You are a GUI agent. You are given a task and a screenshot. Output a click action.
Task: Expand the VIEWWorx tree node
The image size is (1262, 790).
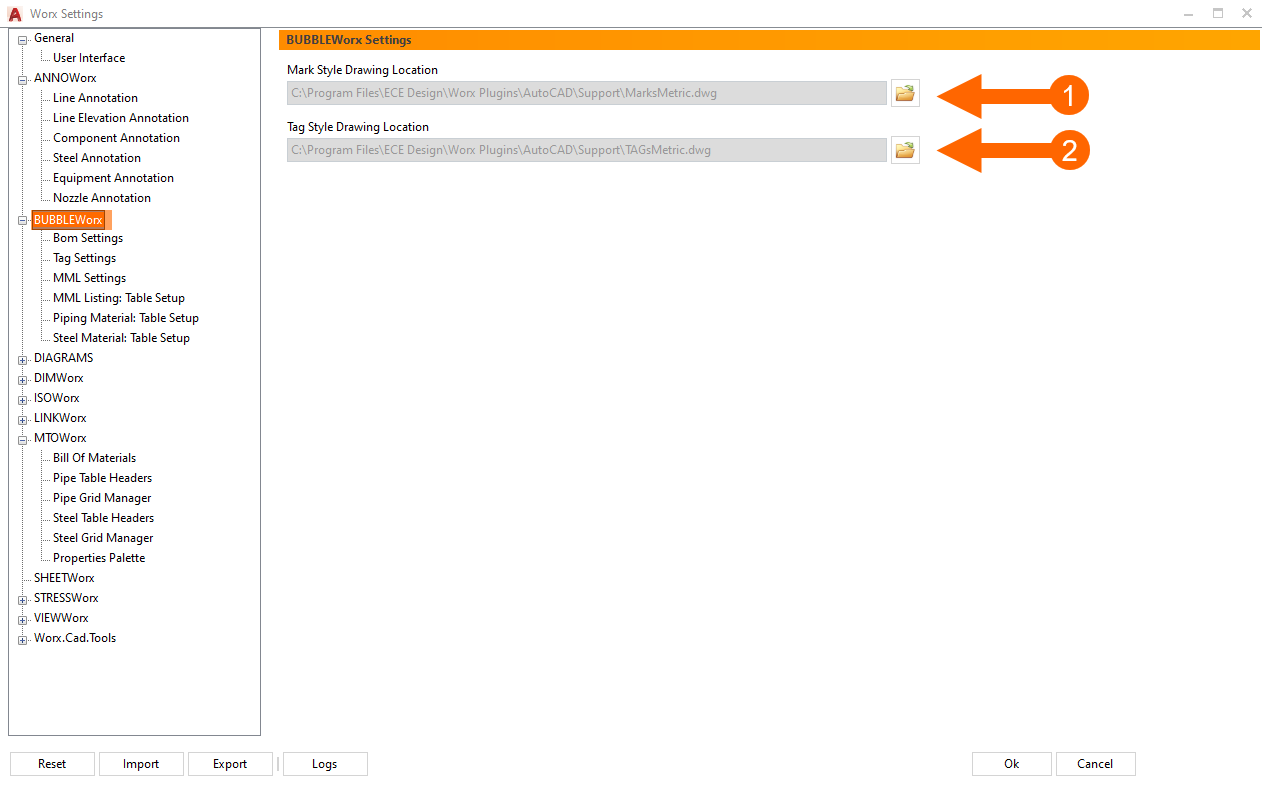coord(23,619)
